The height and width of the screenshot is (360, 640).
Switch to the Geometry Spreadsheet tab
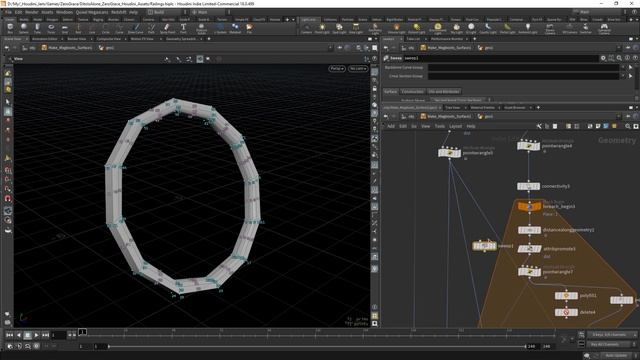click(181, 39)
